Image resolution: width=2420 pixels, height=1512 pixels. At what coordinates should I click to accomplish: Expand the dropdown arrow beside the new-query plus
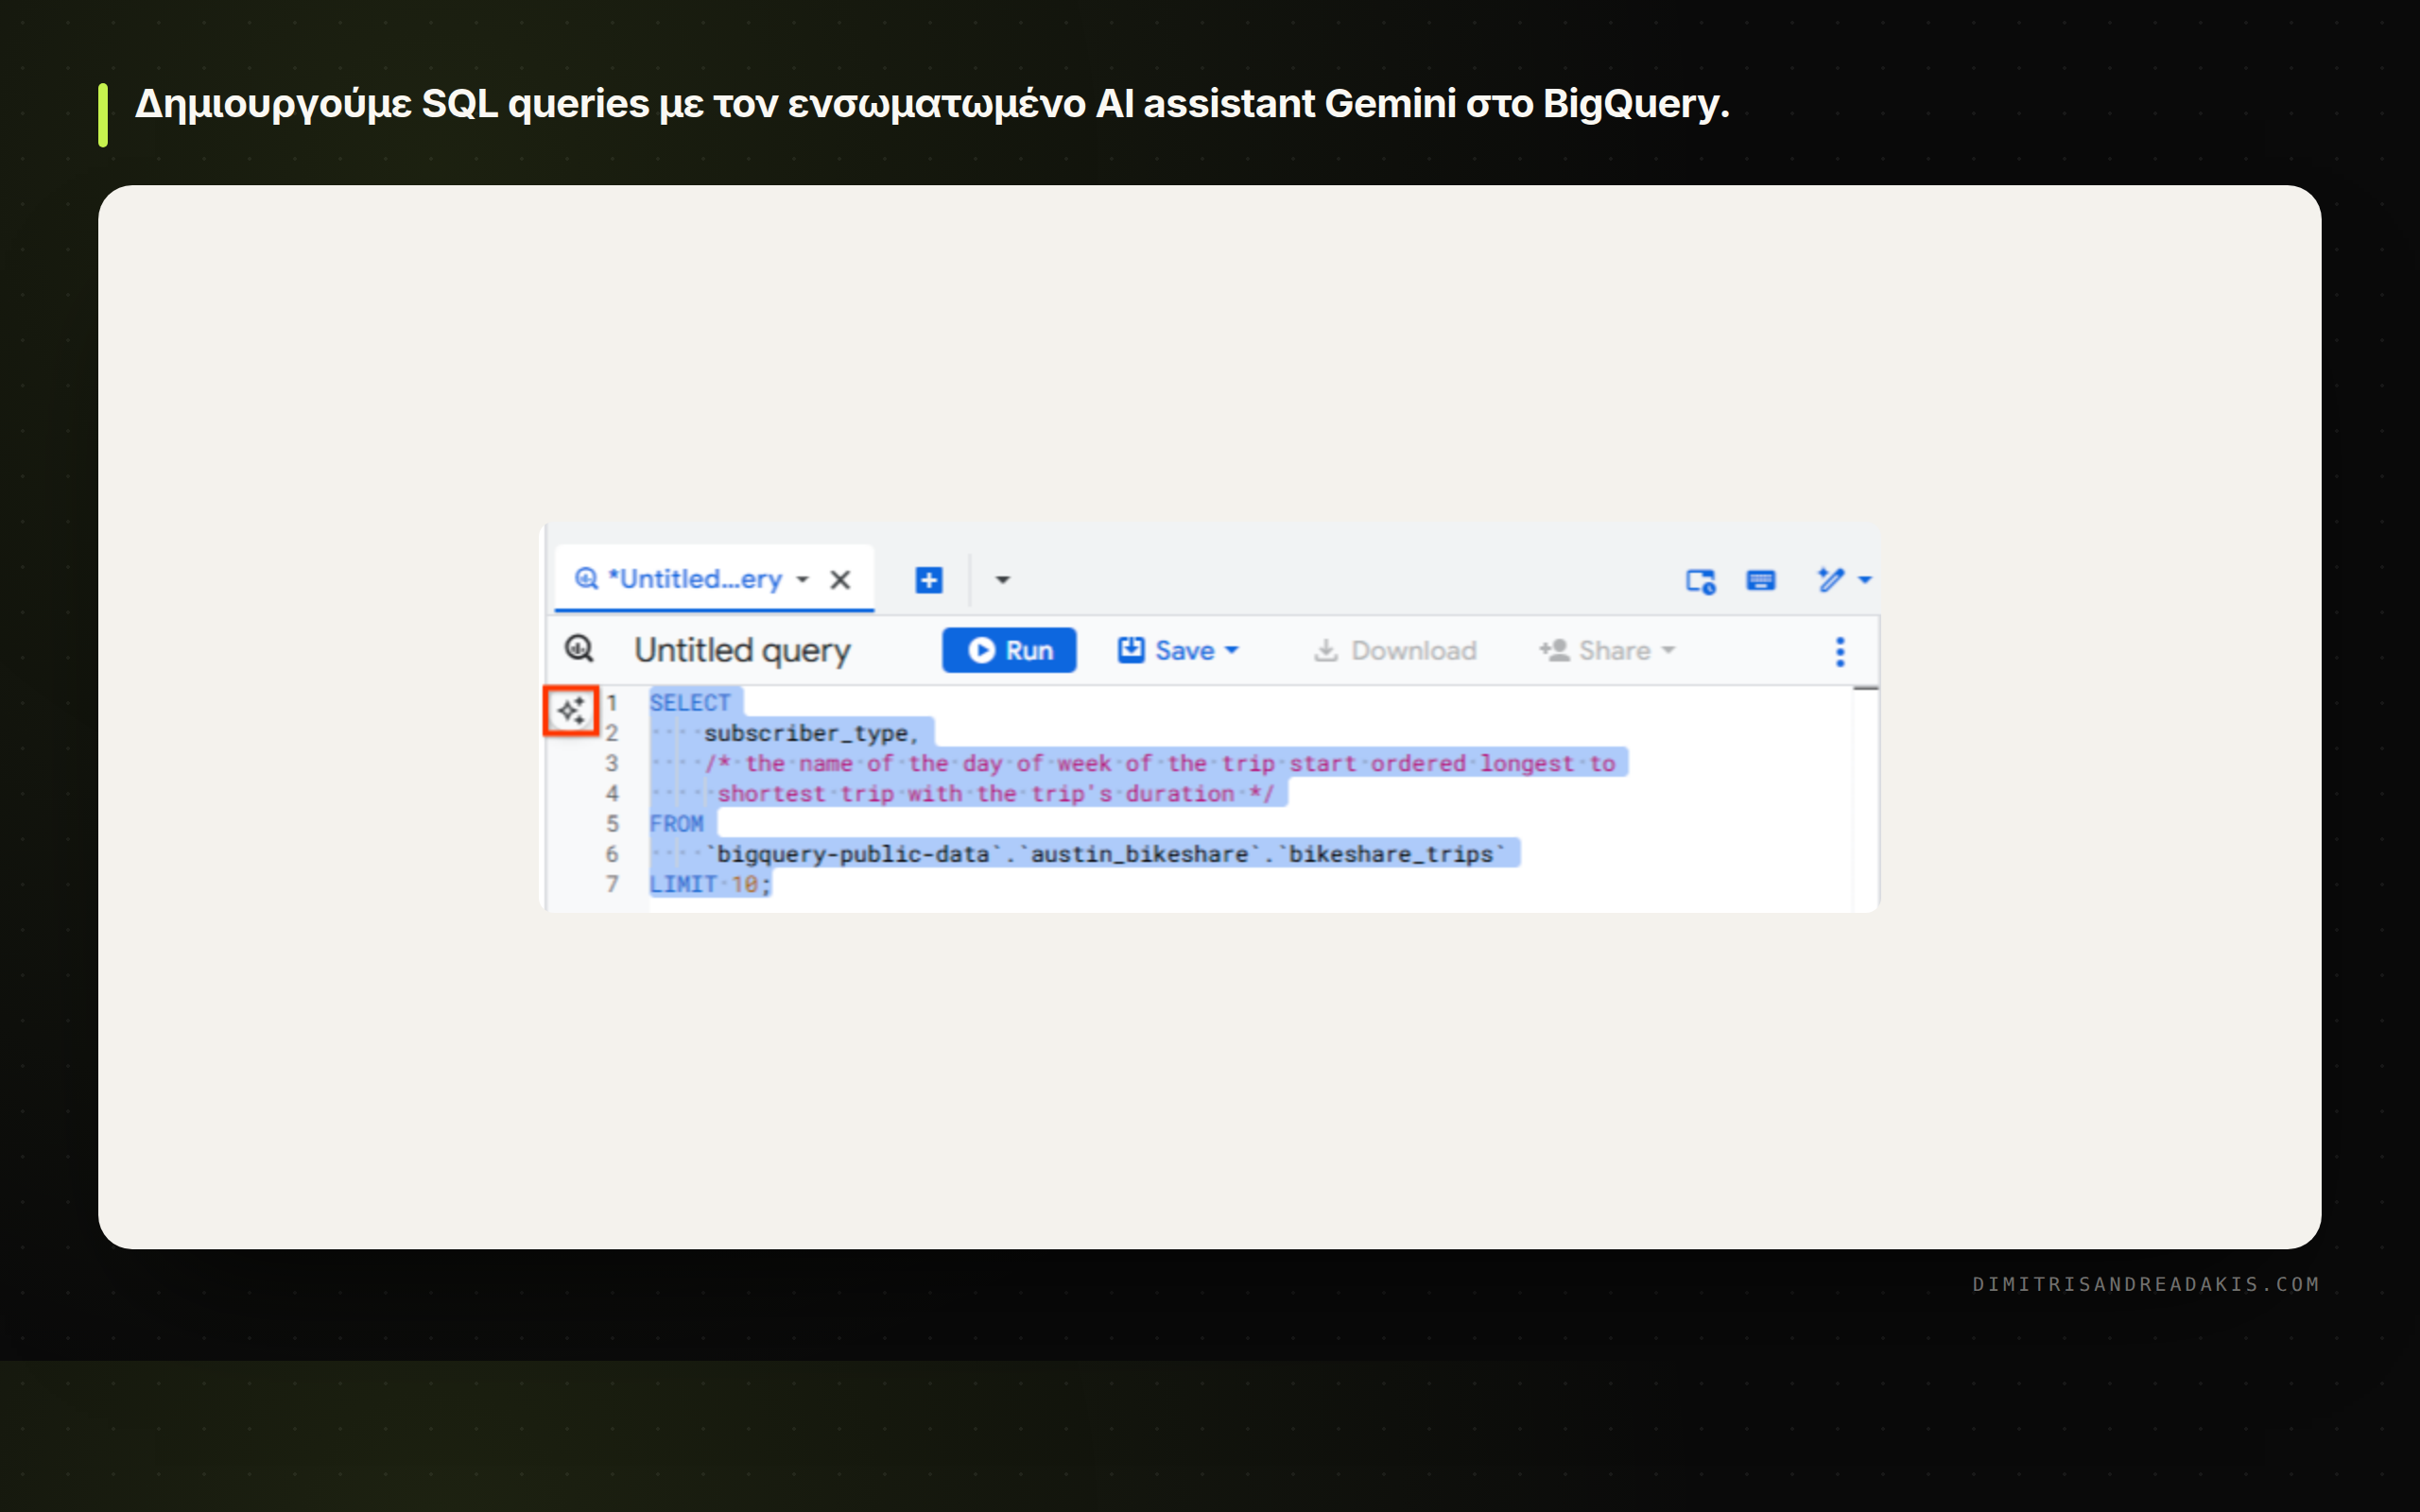[1003, 580]
